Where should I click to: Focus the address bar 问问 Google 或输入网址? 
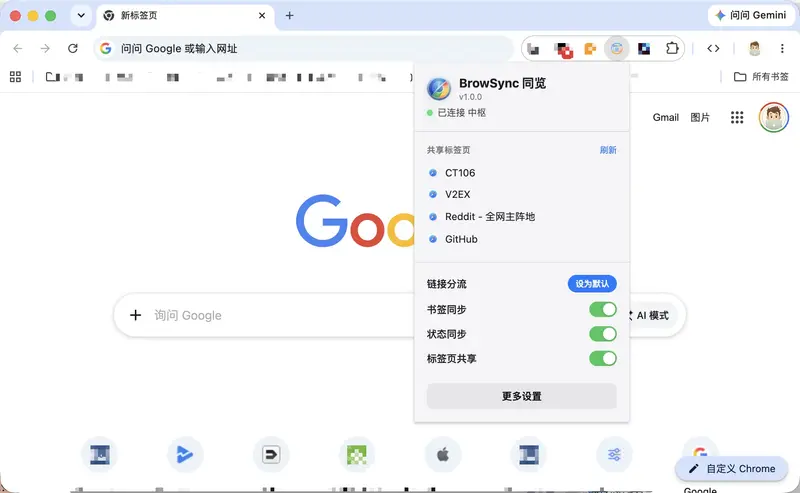coord(303,48)
